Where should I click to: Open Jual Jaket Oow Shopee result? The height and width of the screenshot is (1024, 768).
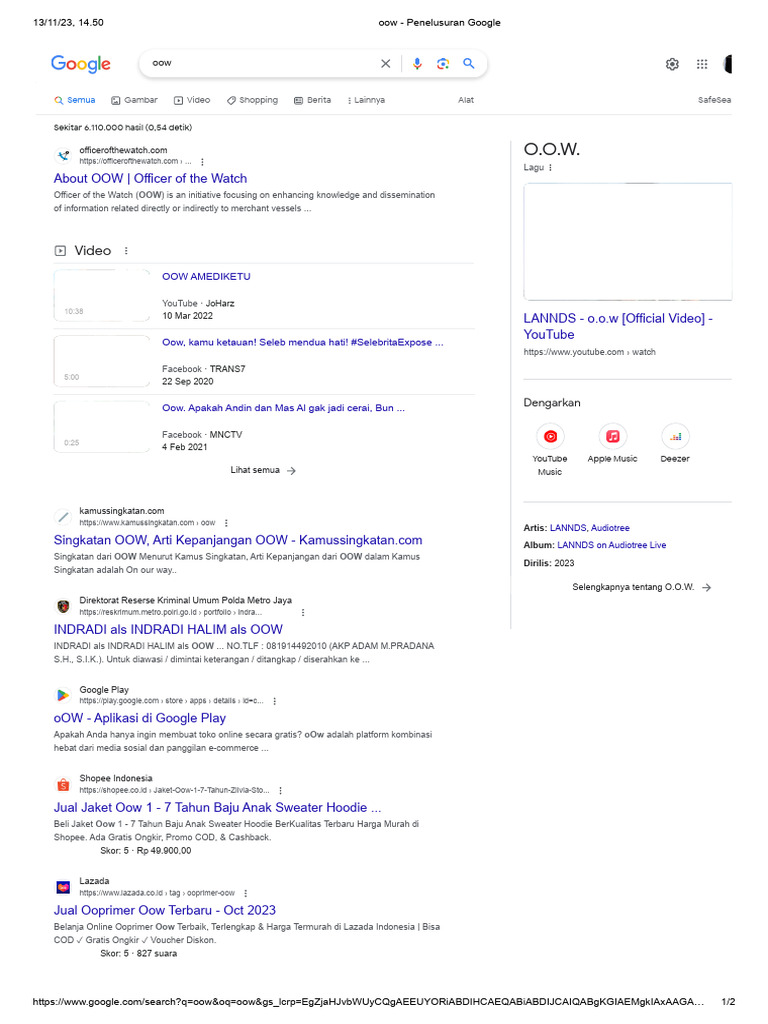coord(217,807)
